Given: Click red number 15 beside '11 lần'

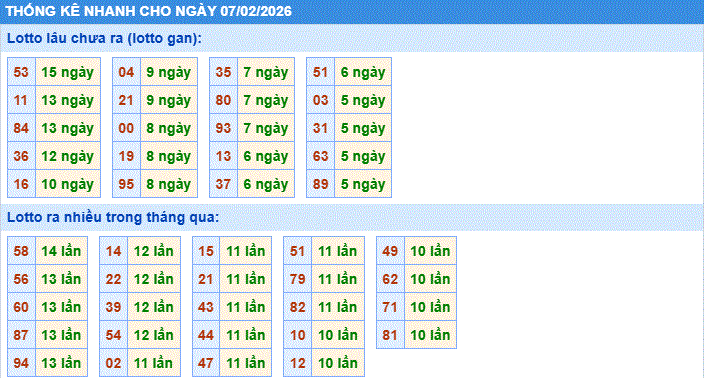Looking at the screenshot, I should pos(206,251).
